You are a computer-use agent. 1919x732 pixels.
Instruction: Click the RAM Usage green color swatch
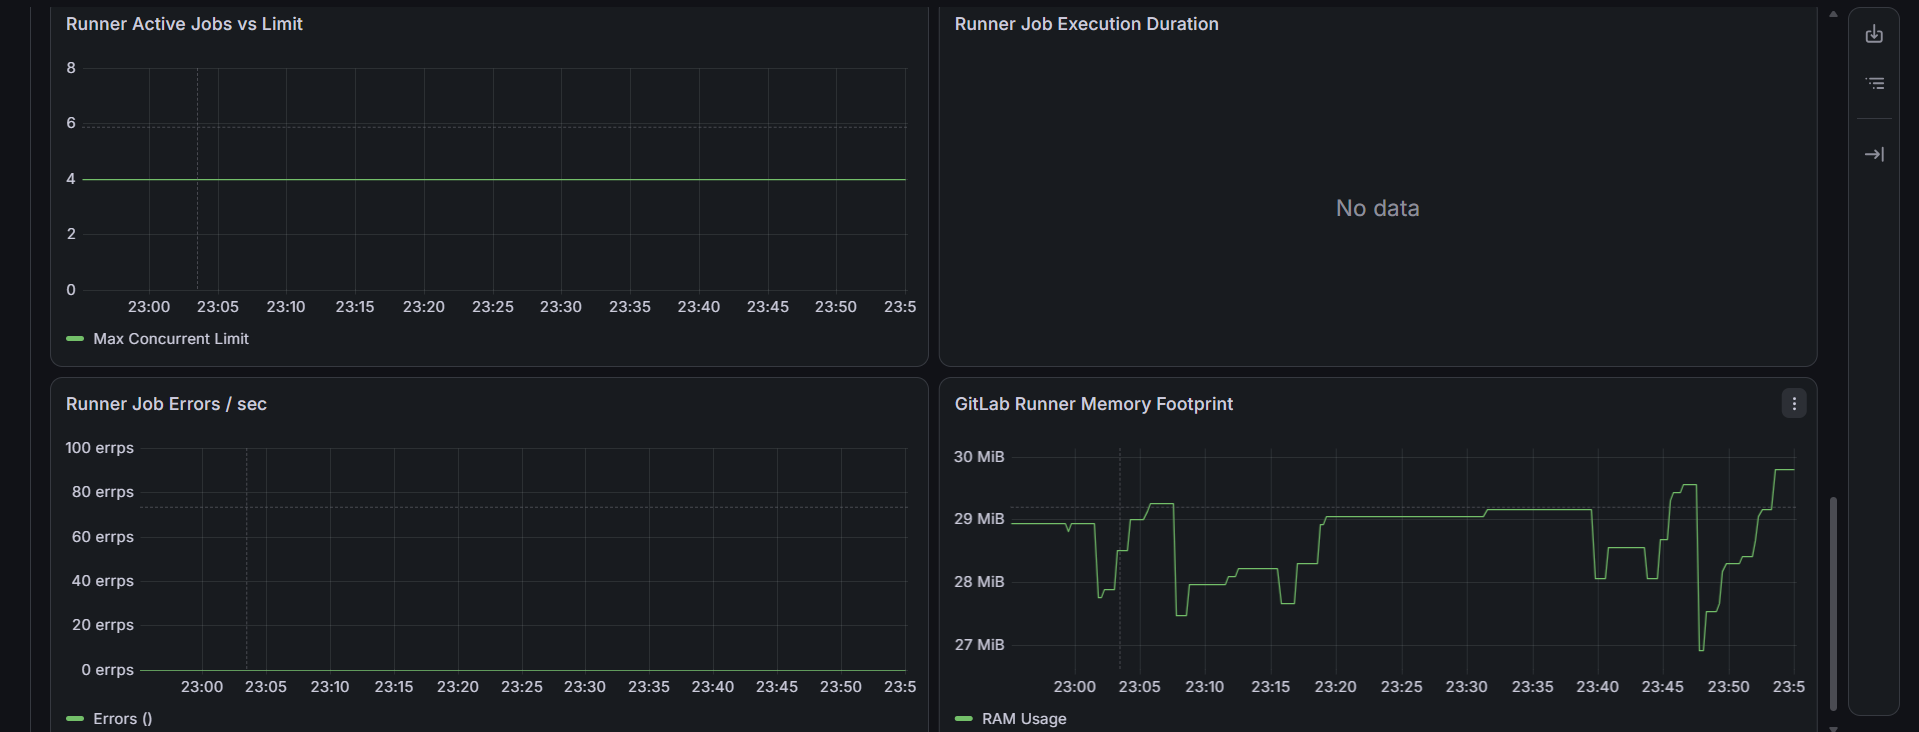(x=964, y=719)
